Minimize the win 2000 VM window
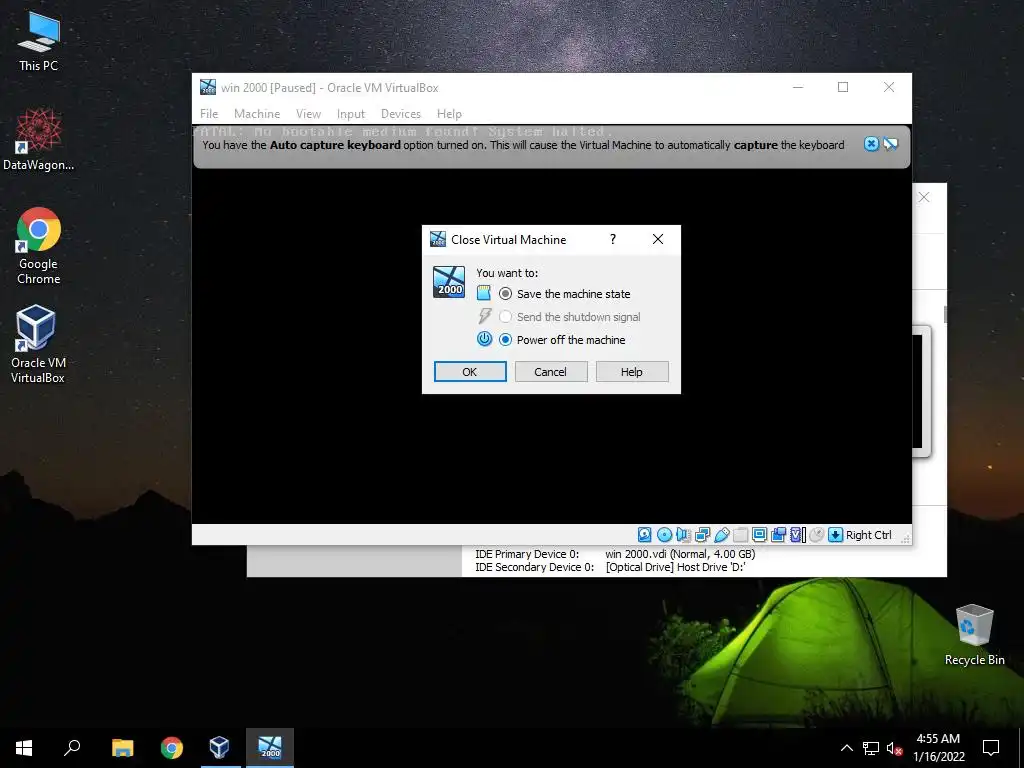Viewport: 1024px width, 768px height. 797,87
